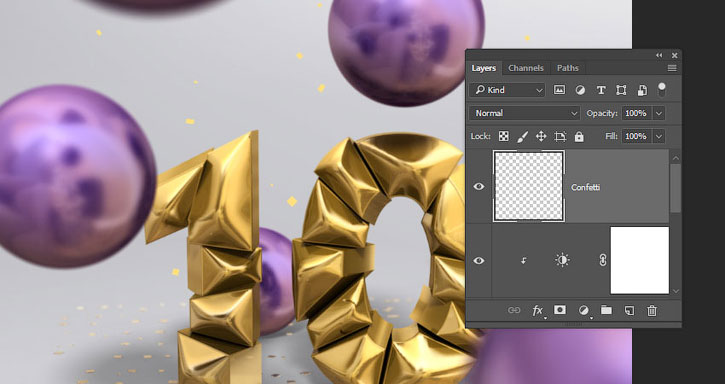Open the Fill slider dropdown arrow
Screen dimensions: 725x384
pos(659,136)
